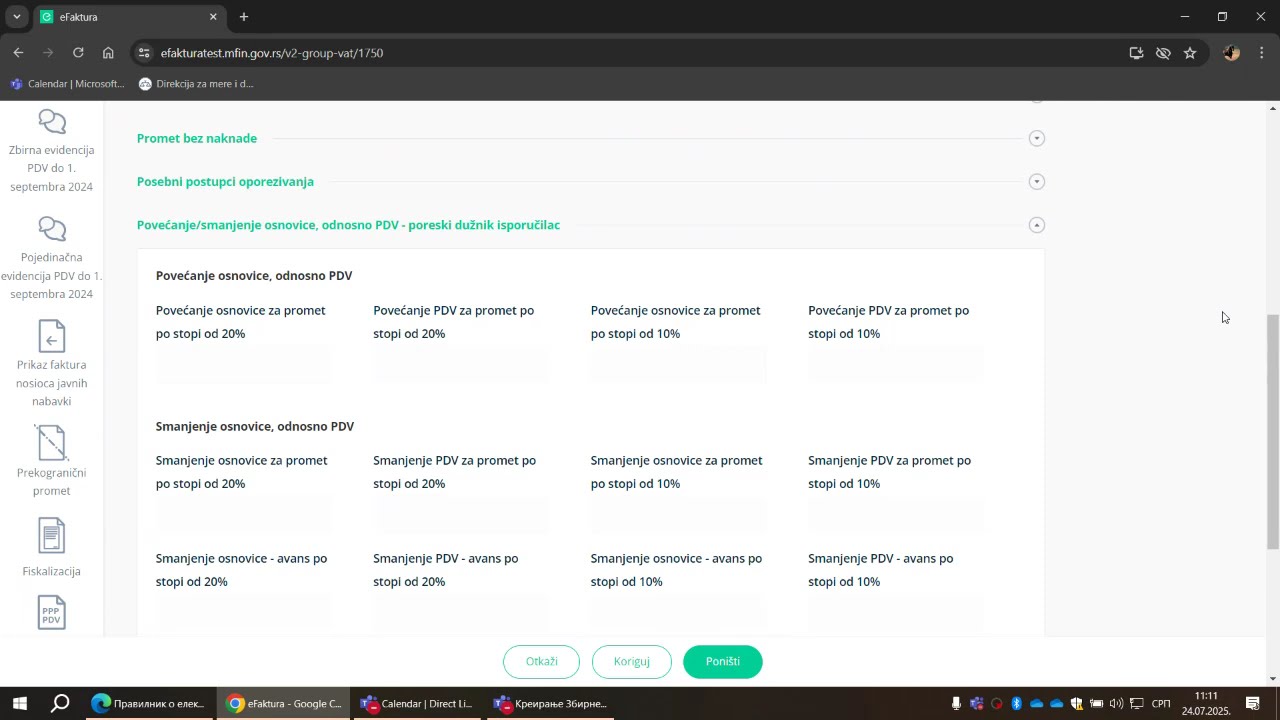Viewport: 1280px width, 720px height.
Task: Go to browser home page
Action: [x=108, y=53]
